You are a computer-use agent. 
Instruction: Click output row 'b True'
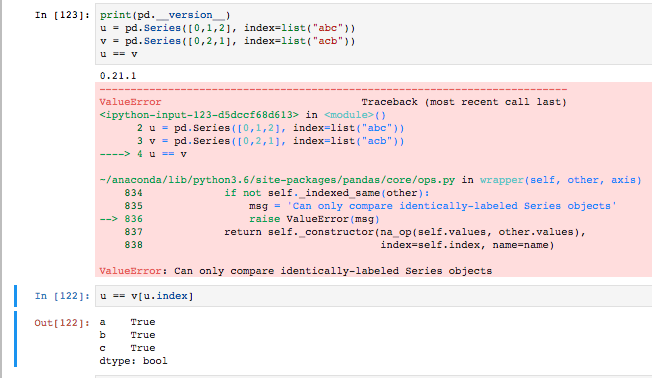pos(127,335)
